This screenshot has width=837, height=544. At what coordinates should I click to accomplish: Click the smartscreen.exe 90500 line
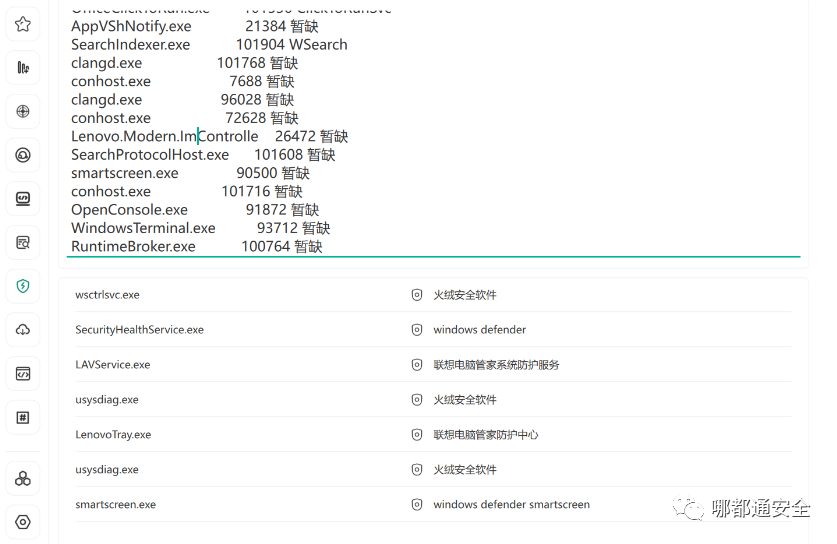click(191, 173)
